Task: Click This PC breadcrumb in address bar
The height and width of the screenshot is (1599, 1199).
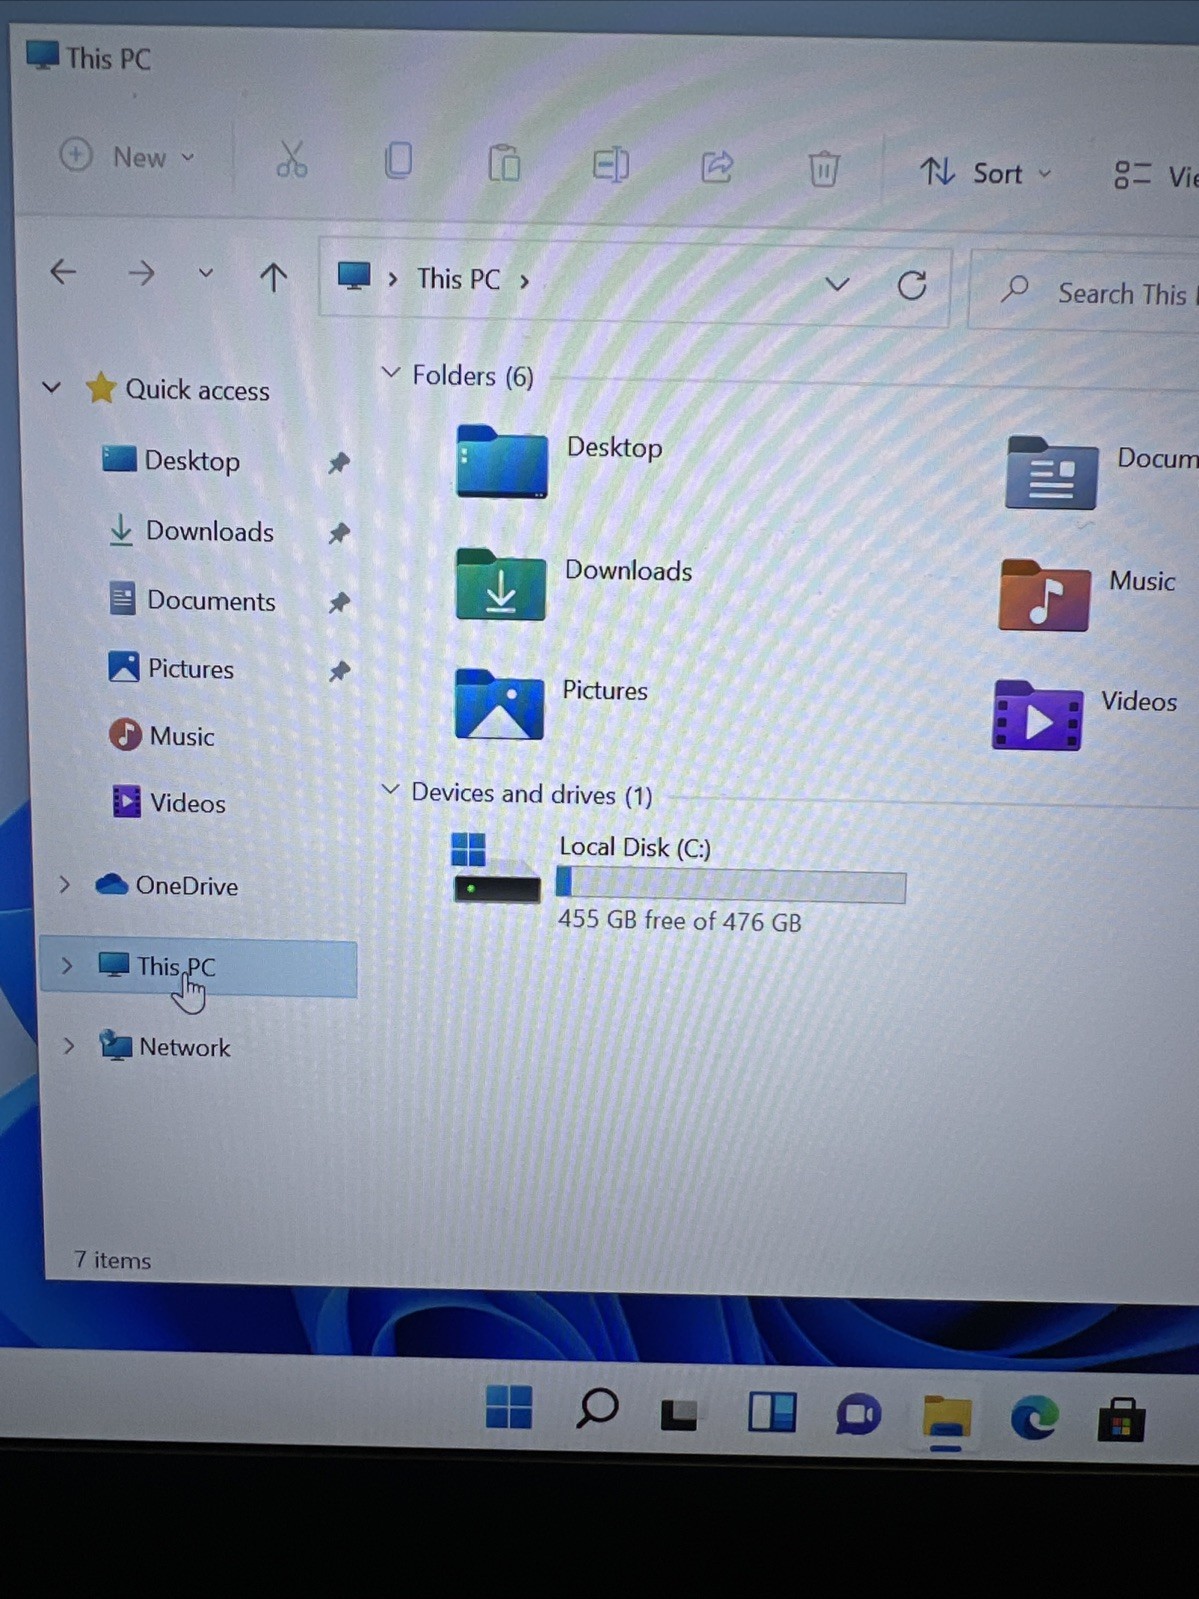Action: (x=458, y=279)
